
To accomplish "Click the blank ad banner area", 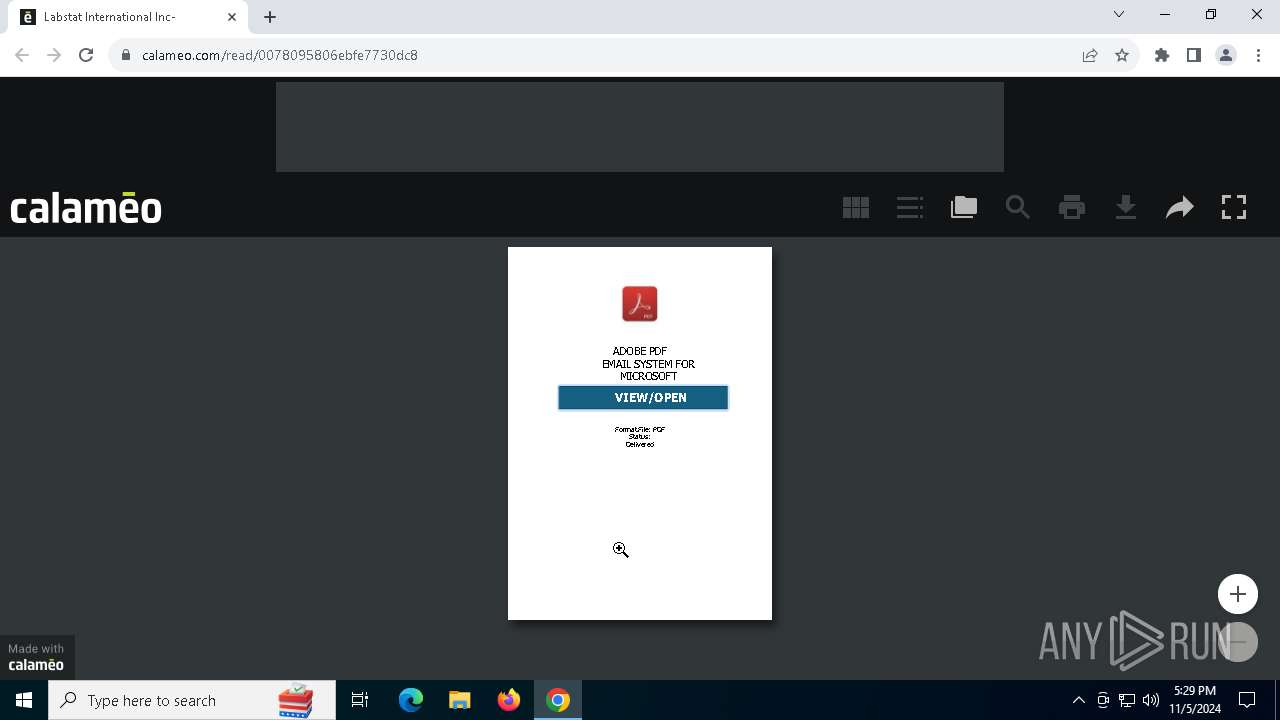I will 640,127.
